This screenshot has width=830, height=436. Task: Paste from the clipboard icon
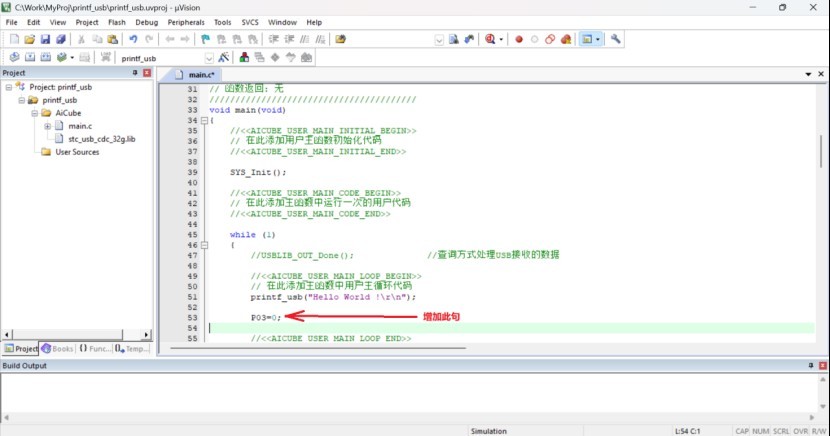coord(113,39)
